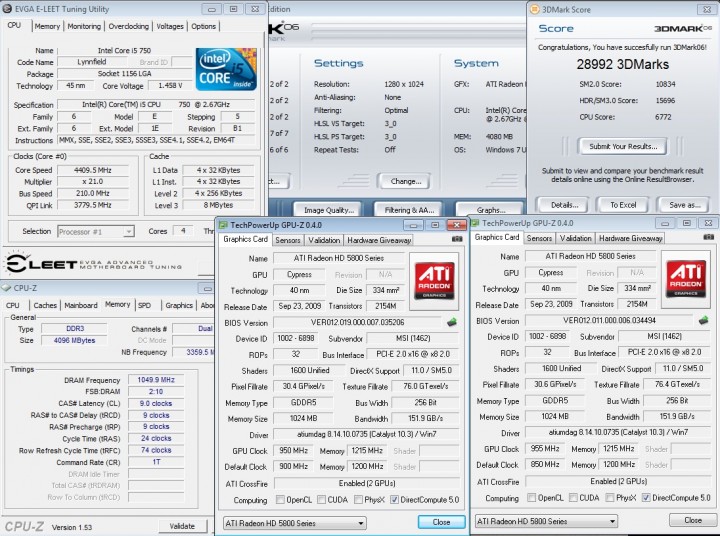Select Validation tab in right GPU-Z
This screenshot has width=720, height=536.
[x=576, y=238]
